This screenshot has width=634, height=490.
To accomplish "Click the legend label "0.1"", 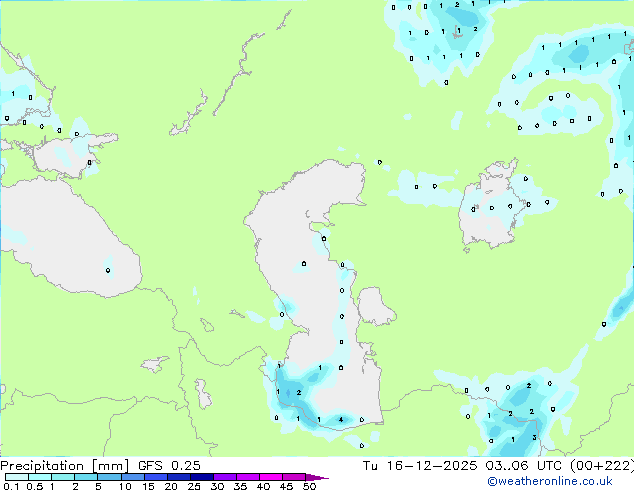I will pos(11,486).
